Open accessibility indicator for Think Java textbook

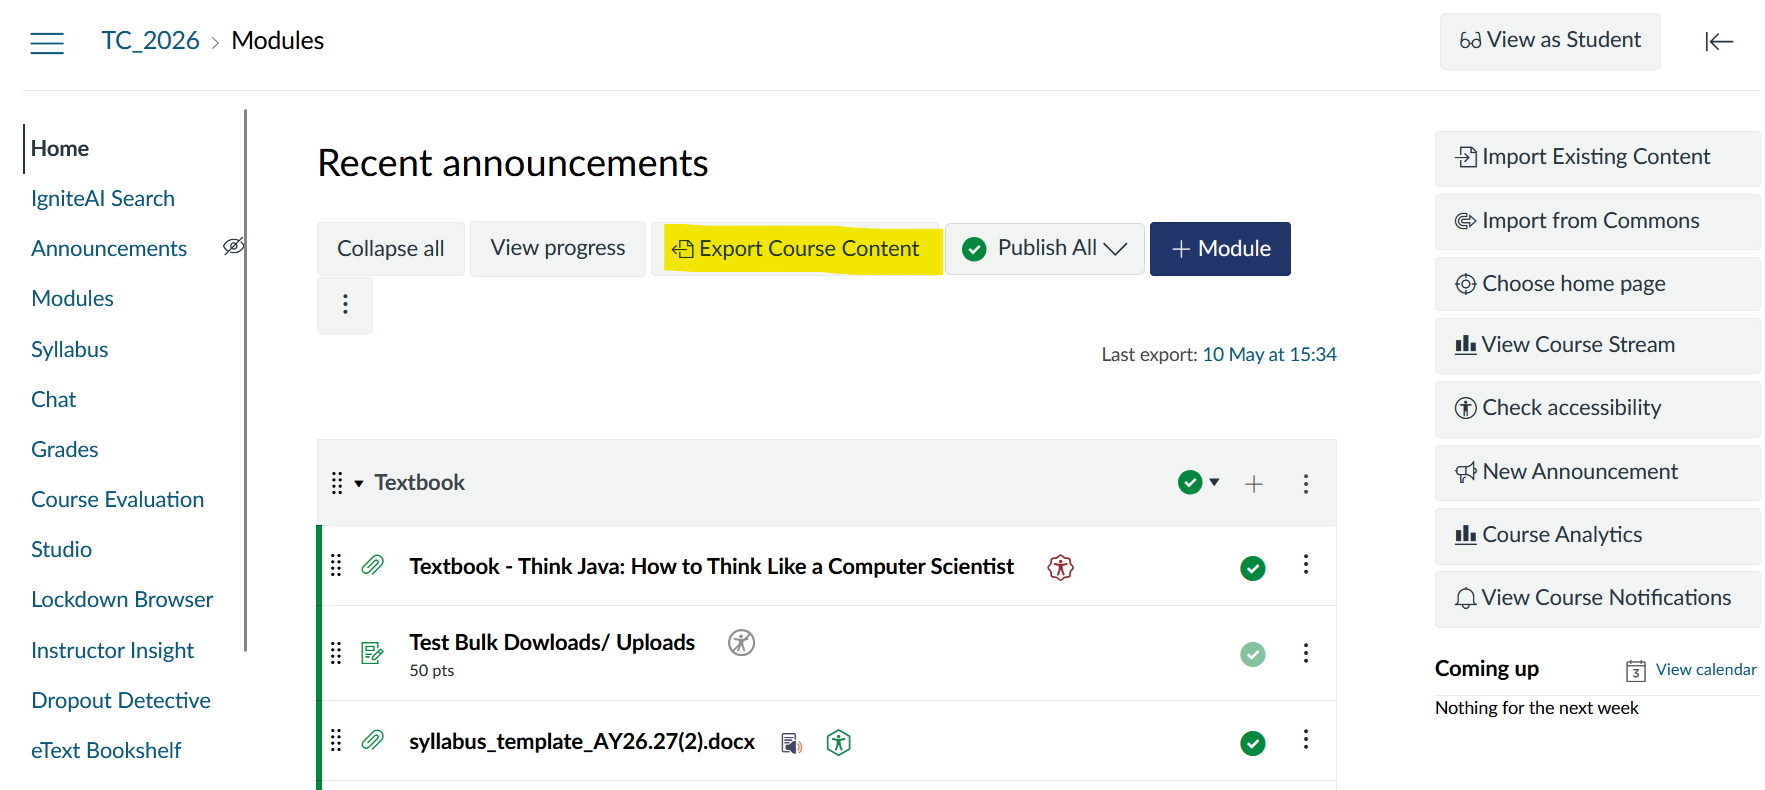pos(1060,567)
